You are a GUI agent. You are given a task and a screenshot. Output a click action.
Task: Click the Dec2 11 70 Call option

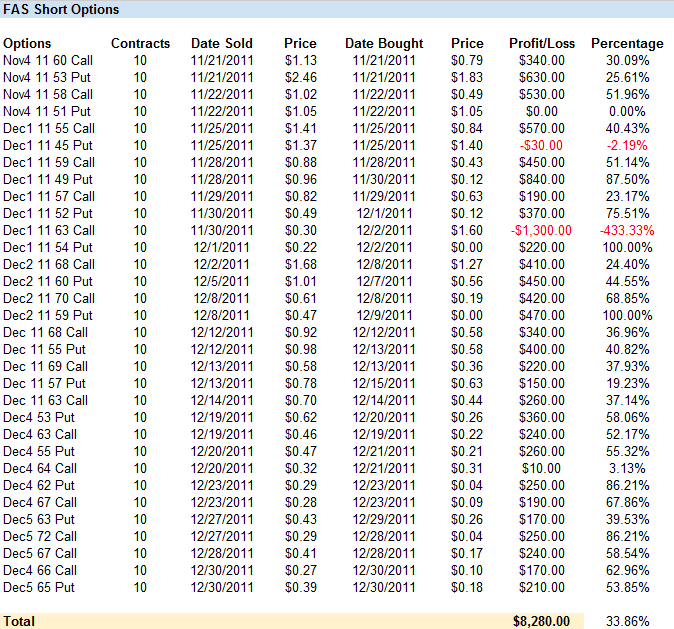[49, 298]
